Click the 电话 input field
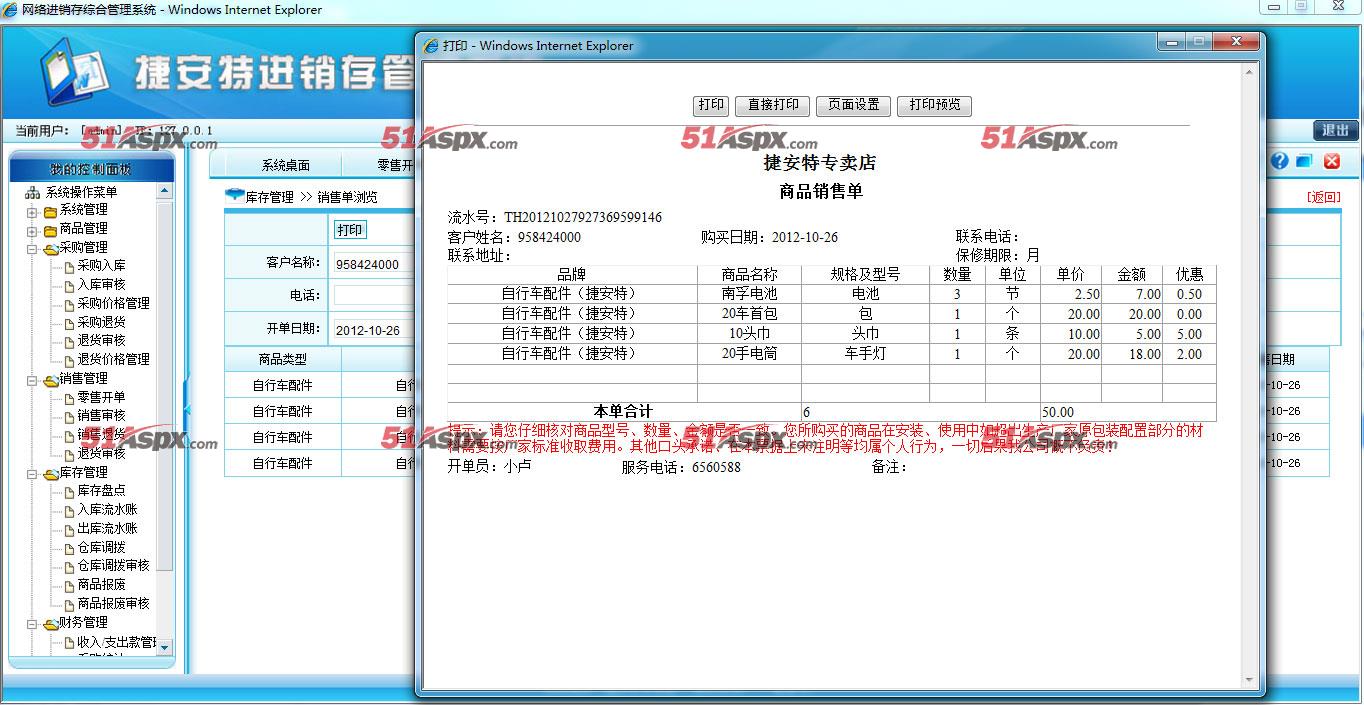 [374, 296]
